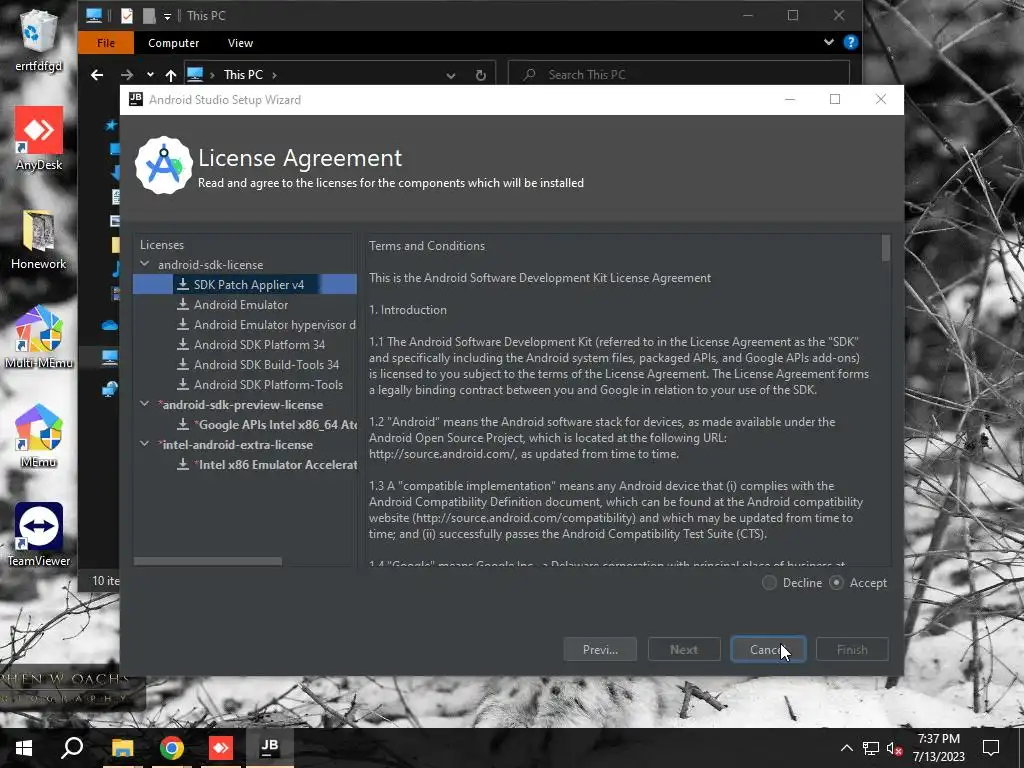Go forward in This PC explorer window
This screenshot has height=768, width=1024.
(127, 75)
